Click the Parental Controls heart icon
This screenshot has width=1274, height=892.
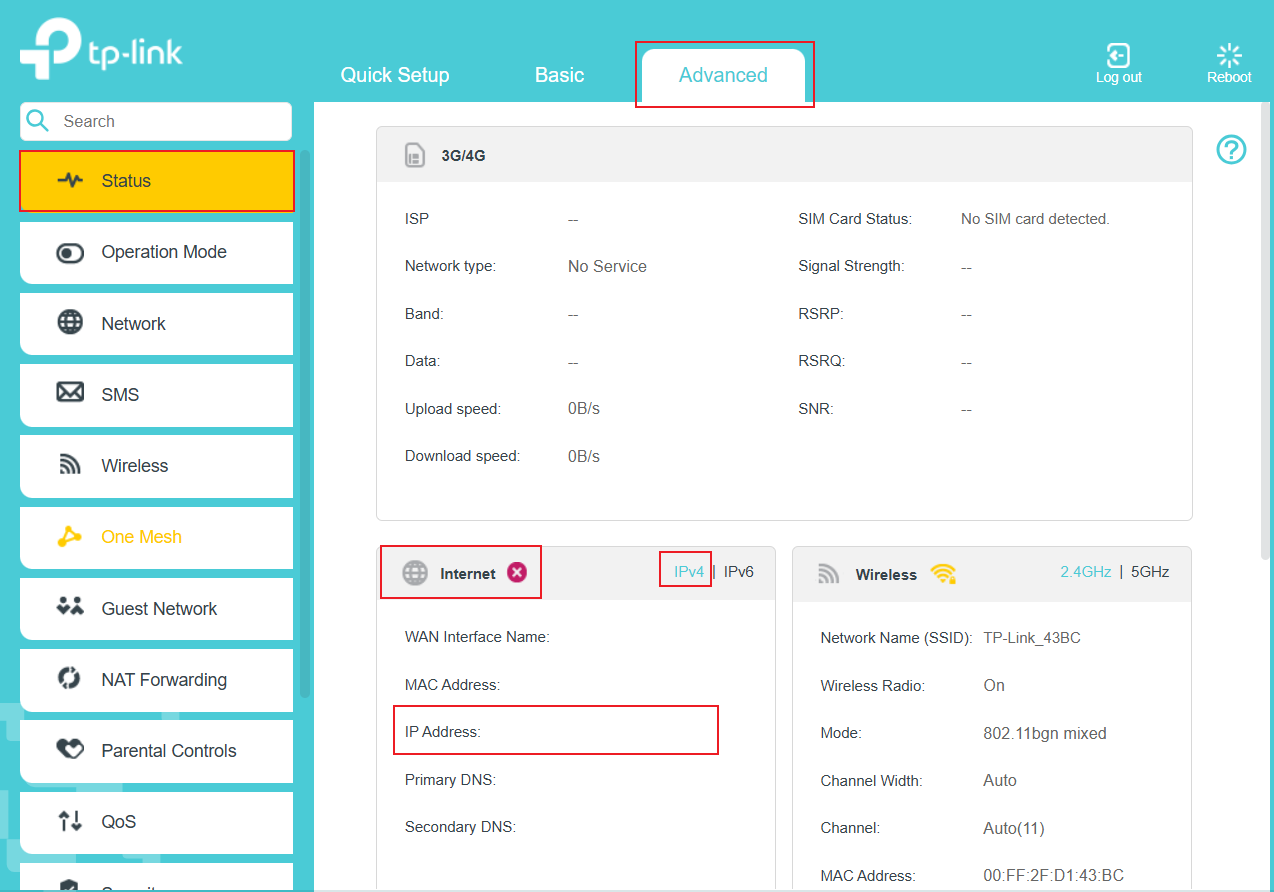[70, 751]
